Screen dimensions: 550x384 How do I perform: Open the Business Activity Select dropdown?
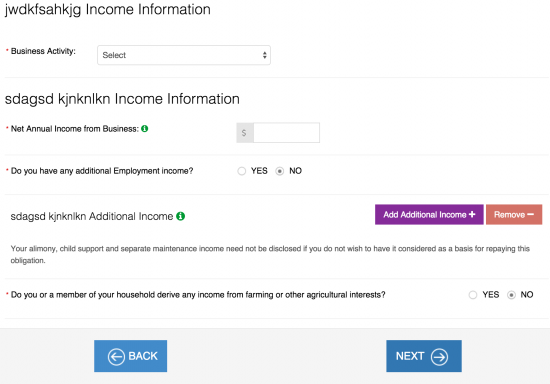[184, 55]
